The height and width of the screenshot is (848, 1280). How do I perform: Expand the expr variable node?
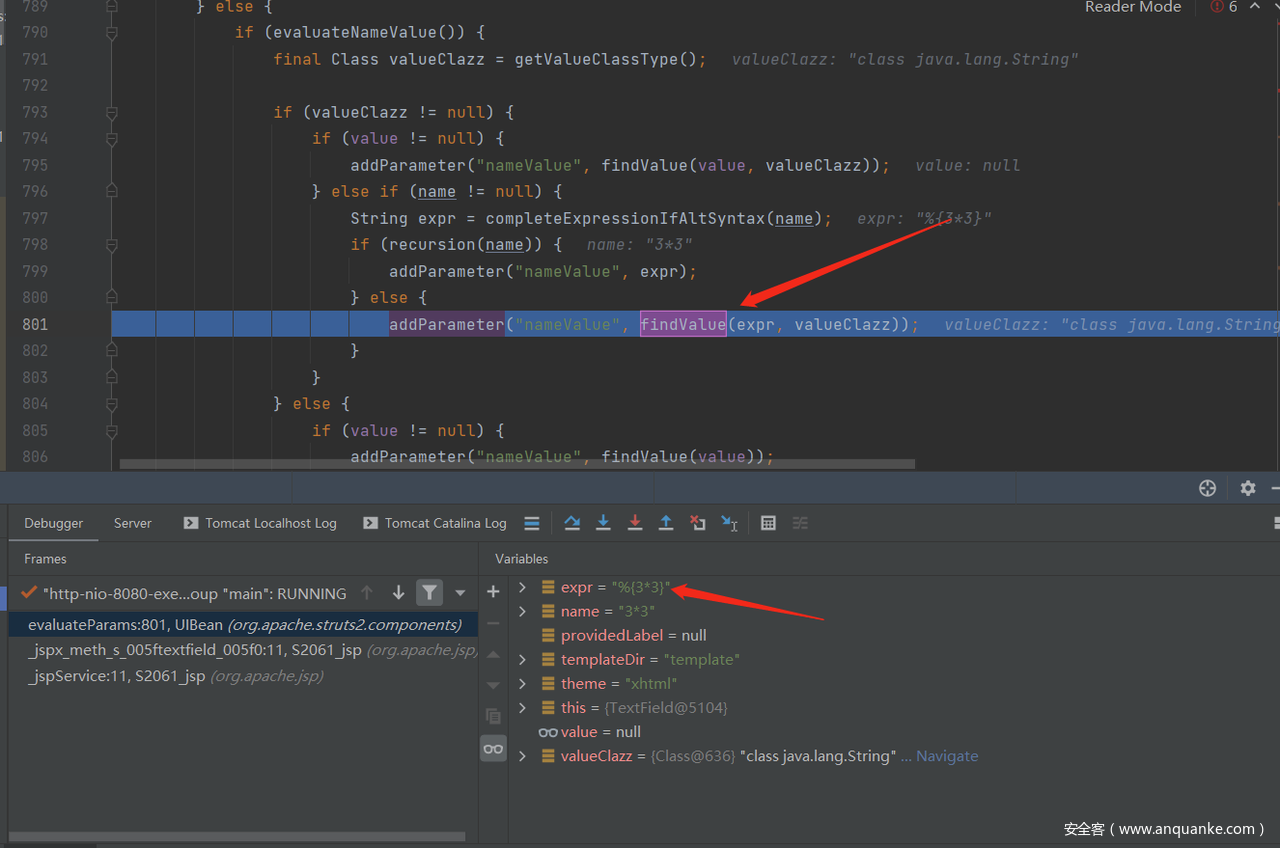pyautogui.click(x=522, y=587)
